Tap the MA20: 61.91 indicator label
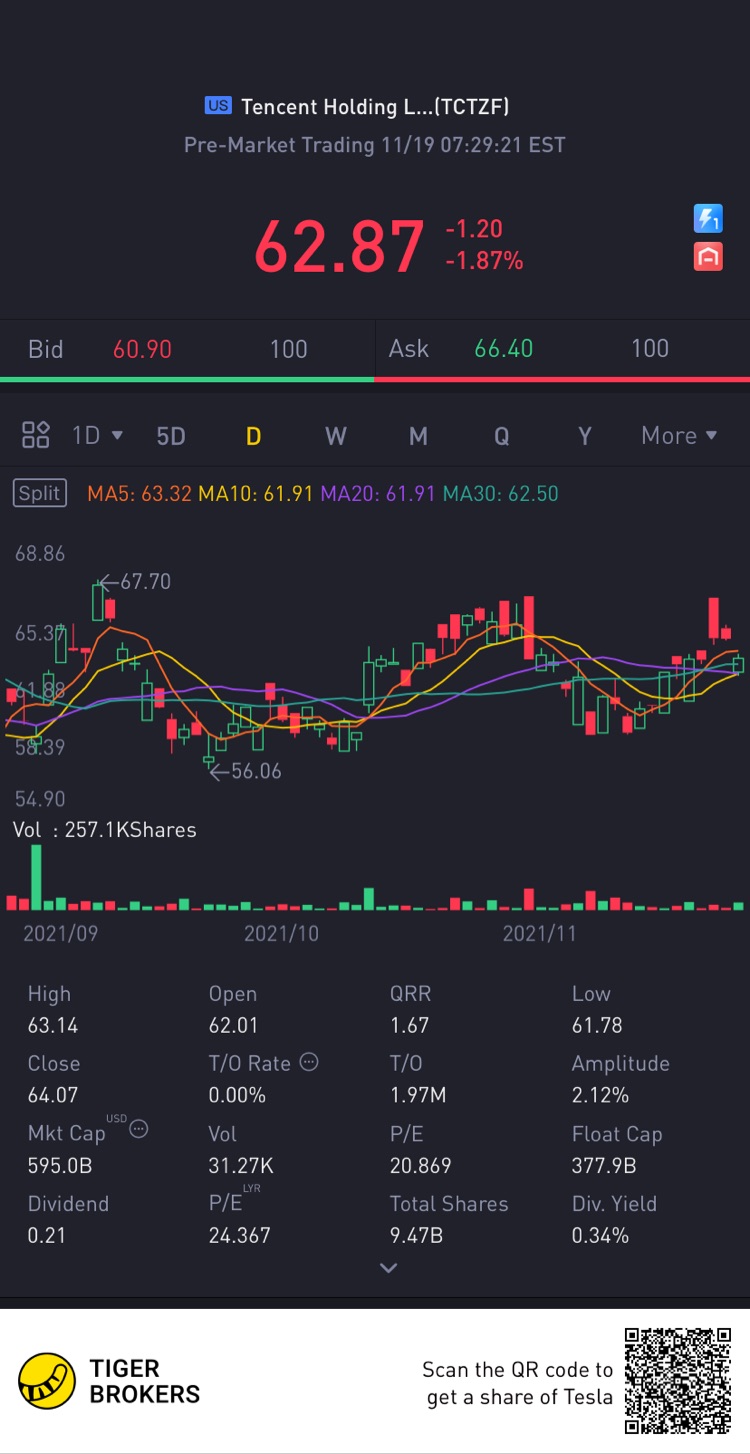Screen dimensions: 750x1454 [379, 493]
